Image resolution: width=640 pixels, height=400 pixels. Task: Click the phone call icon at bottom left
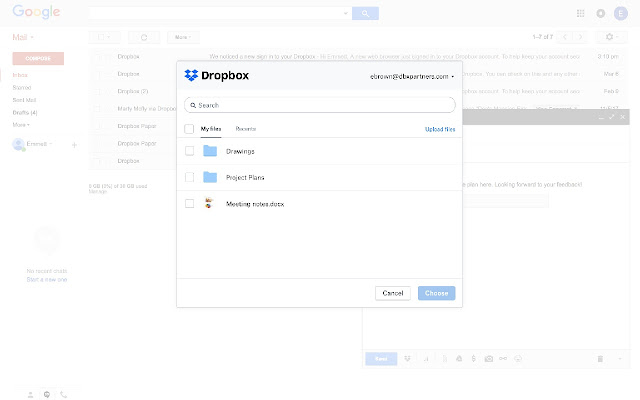tap(63, 395)
